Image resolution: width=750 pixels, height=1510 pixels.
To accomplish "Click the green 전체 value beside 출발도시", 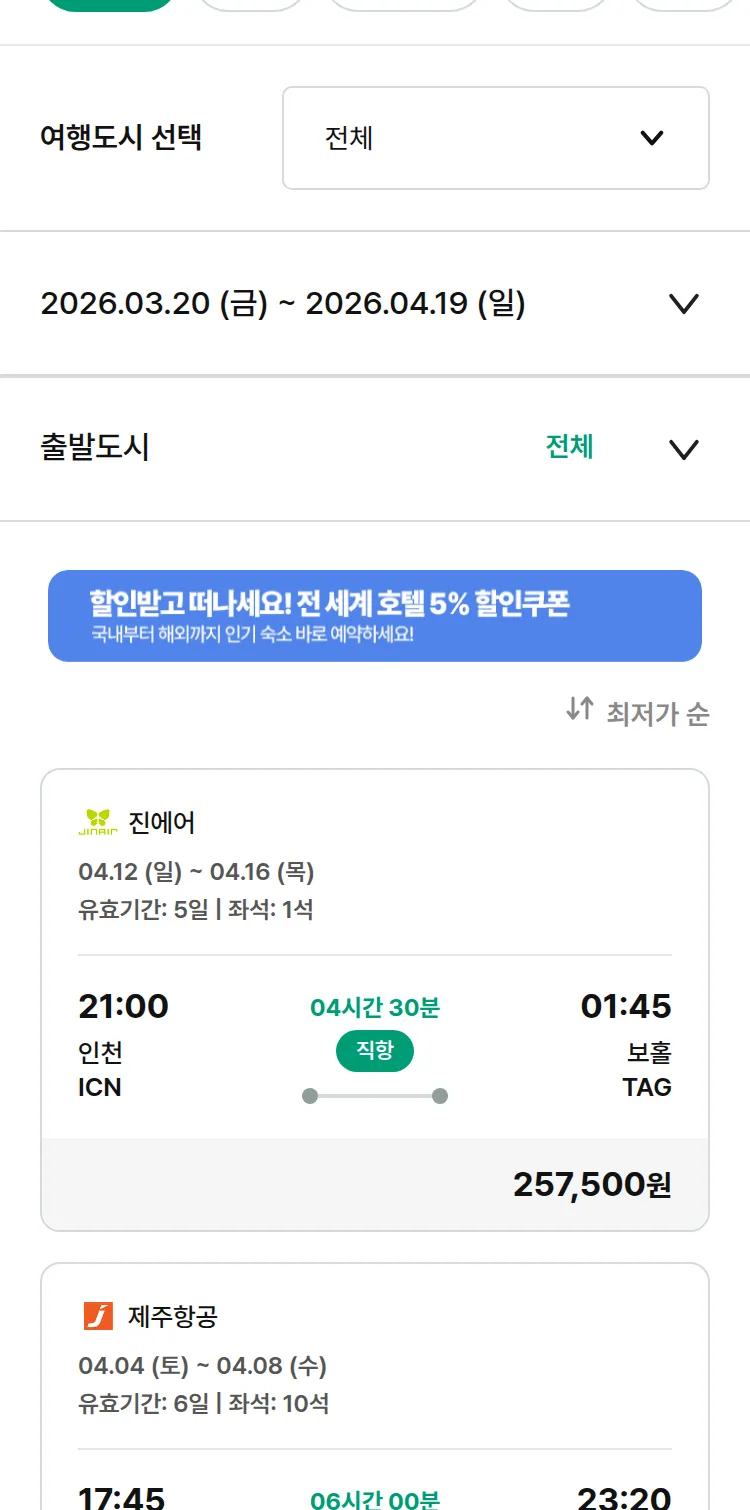I will click(x=569, y=447).
